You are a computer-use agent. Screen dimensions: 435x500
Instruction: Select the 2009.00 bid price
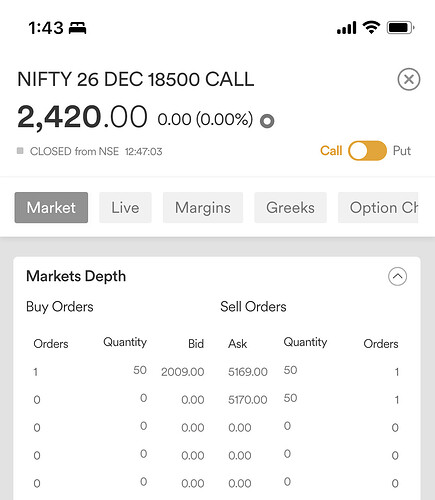pyautogui.click(x=183, y=372)
